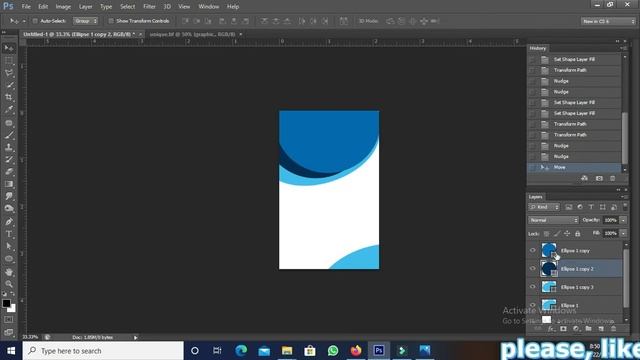The width and height of the screenshot is (640, 360).
Task: Open the Auto-Select Group dropdown
Action: point(85,21)
